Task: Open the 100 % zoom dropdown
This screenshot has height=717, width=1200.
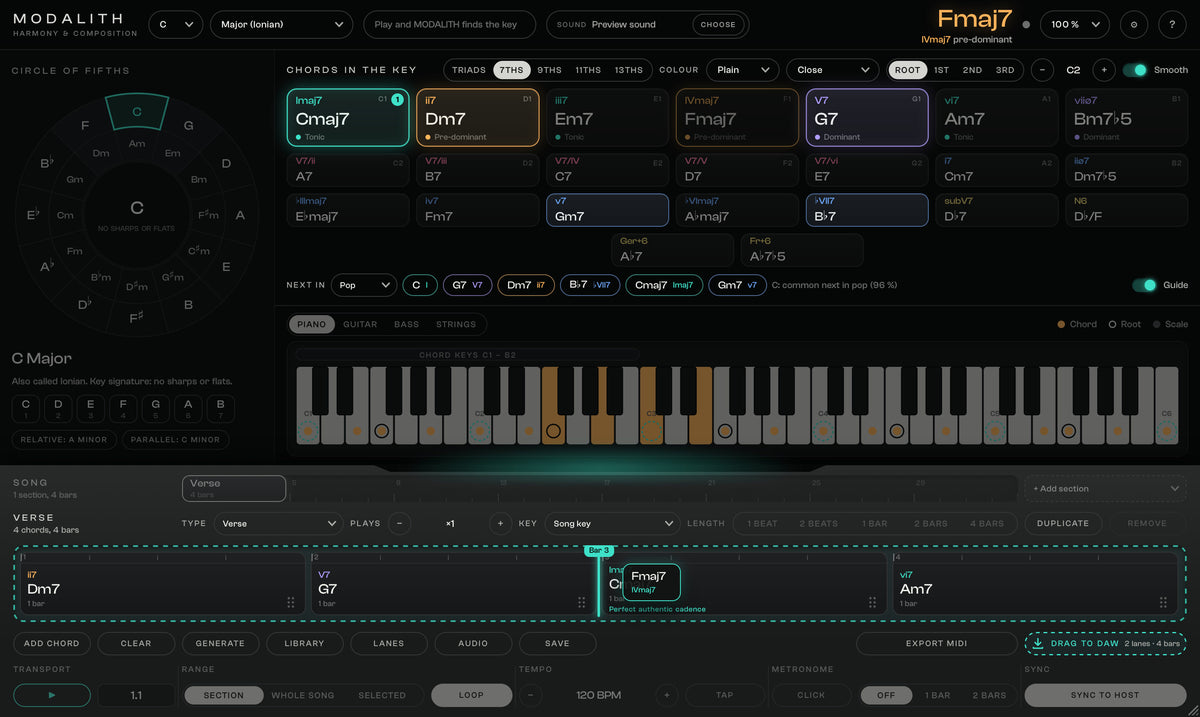Action: pyautogui.click(x=1075, y=24)
